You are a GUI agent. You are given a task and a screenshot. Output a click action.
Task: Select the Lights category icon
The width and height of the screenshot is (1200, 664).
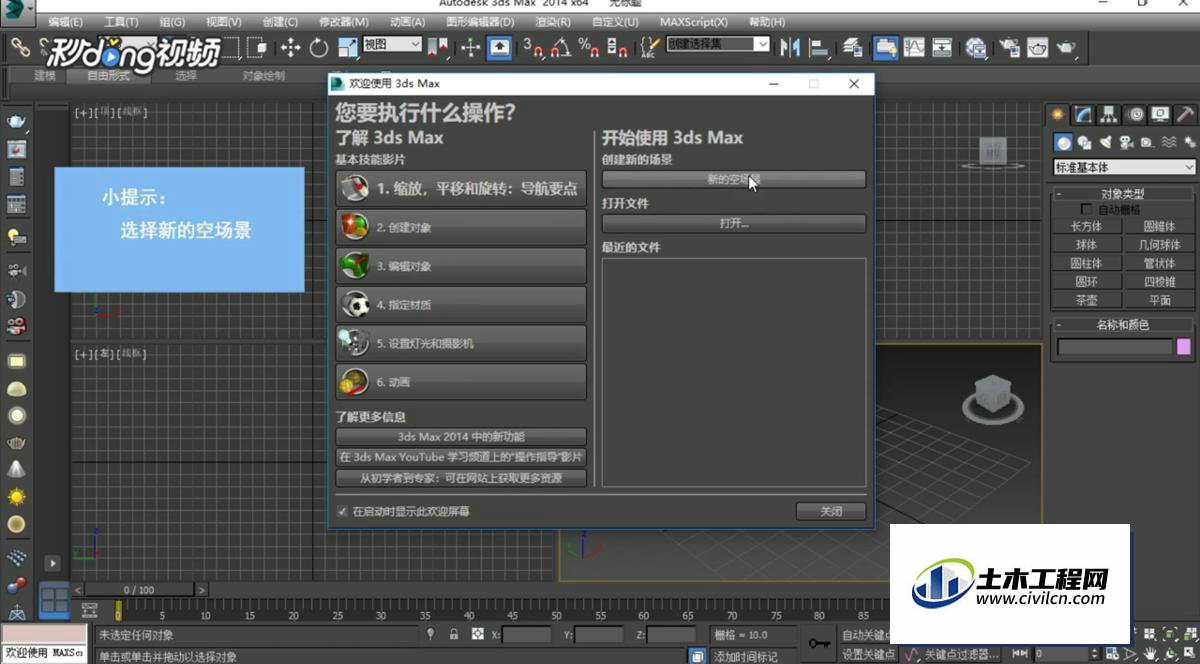pyautogui.click(x=1105, y=142)
